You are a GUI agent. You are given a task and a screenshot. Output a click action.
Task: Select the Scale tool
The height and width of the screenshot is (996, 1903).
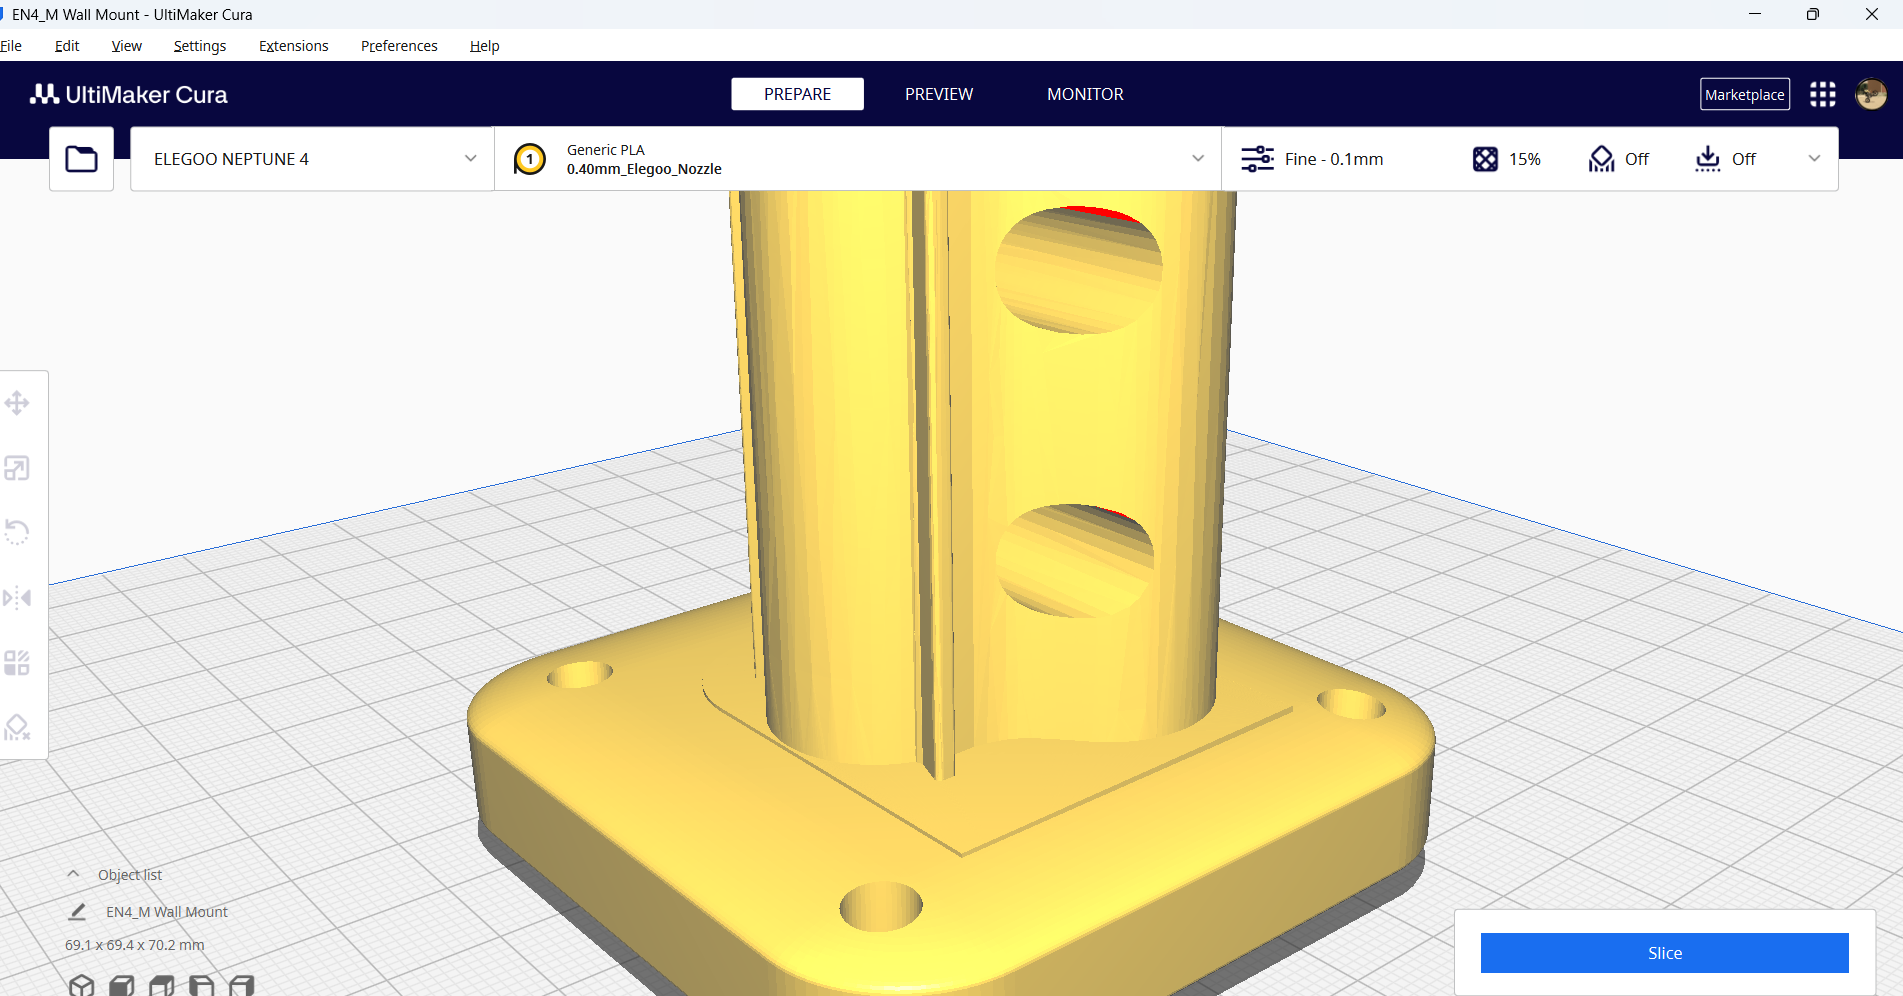(x=17, y=468)
